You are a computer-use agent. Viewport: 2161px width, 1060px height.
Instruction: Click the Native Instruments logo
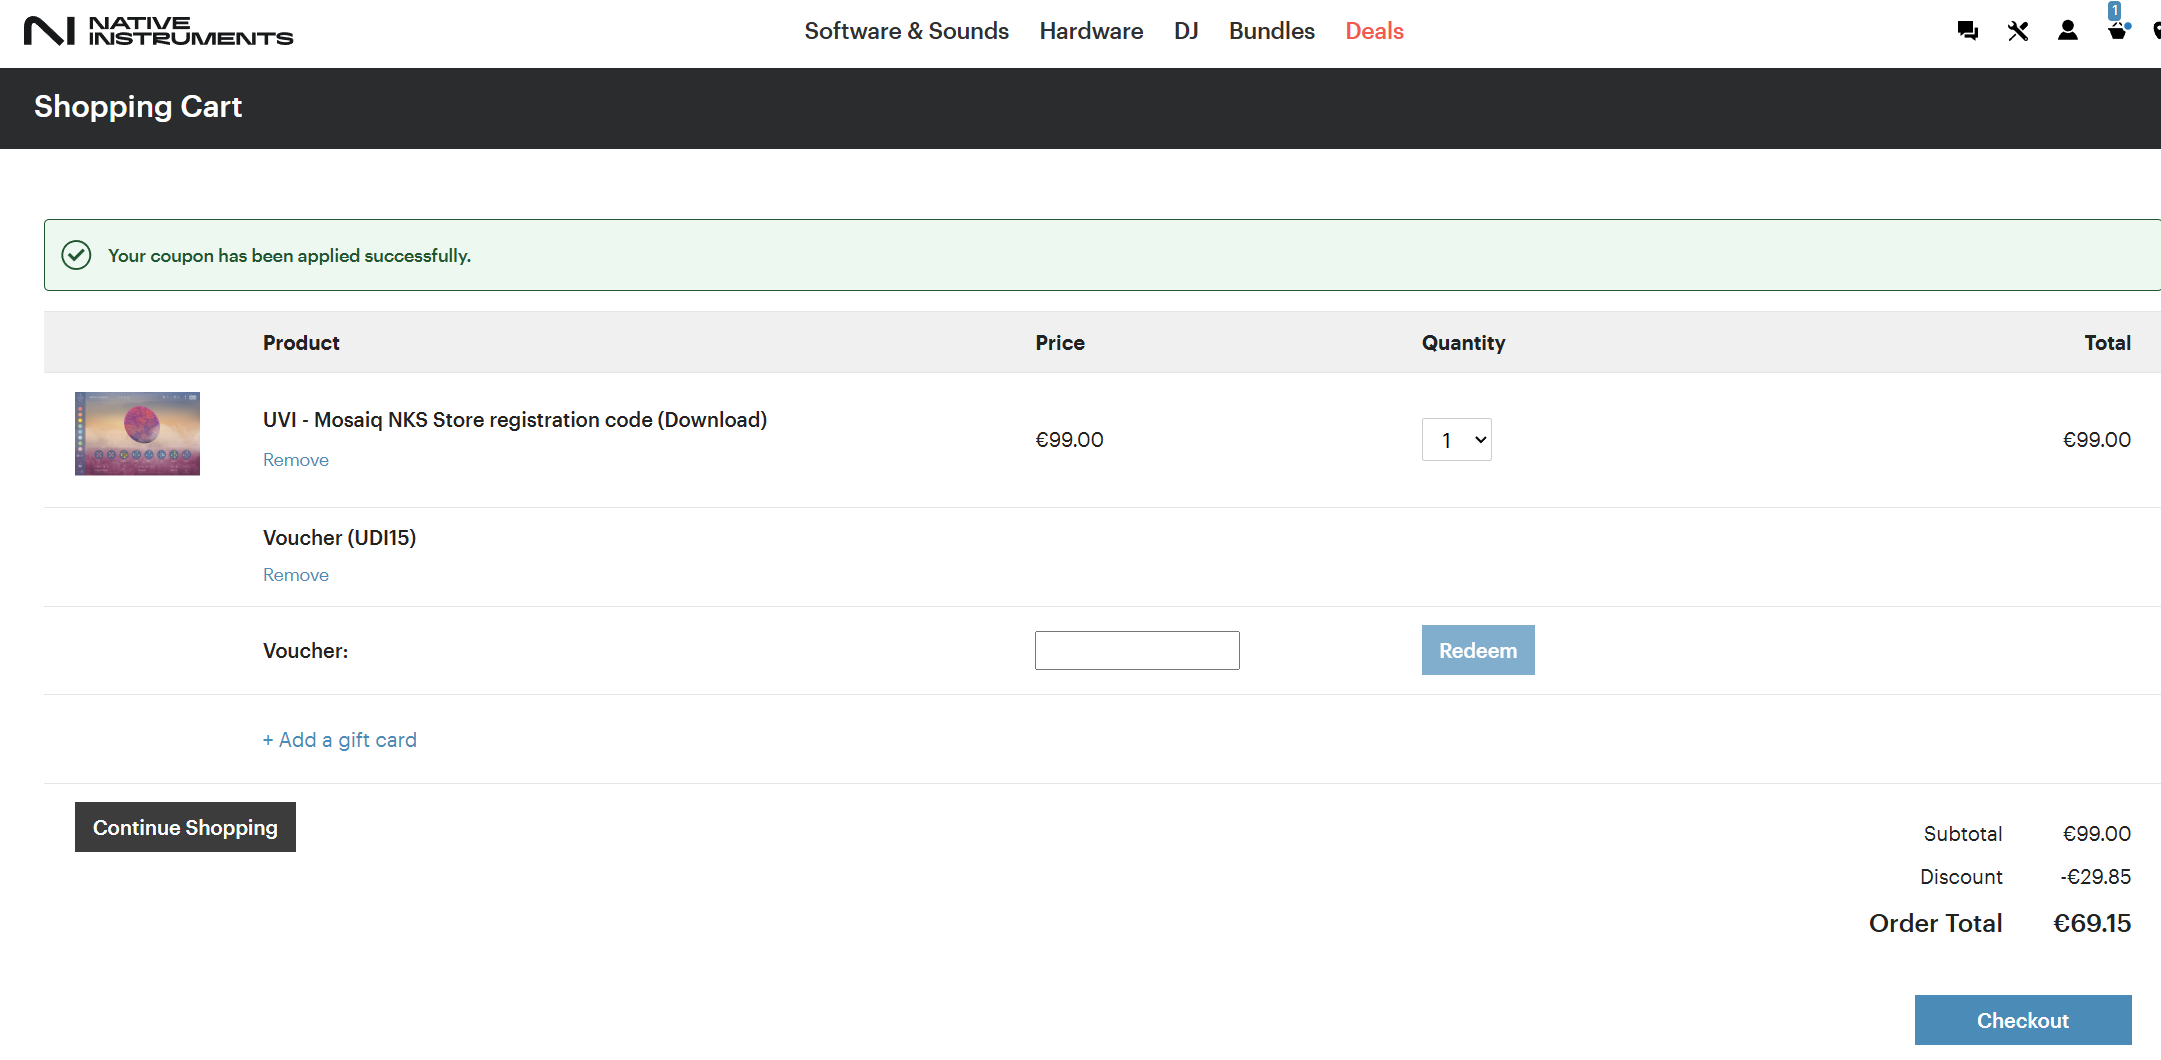[x=158, y=31]
